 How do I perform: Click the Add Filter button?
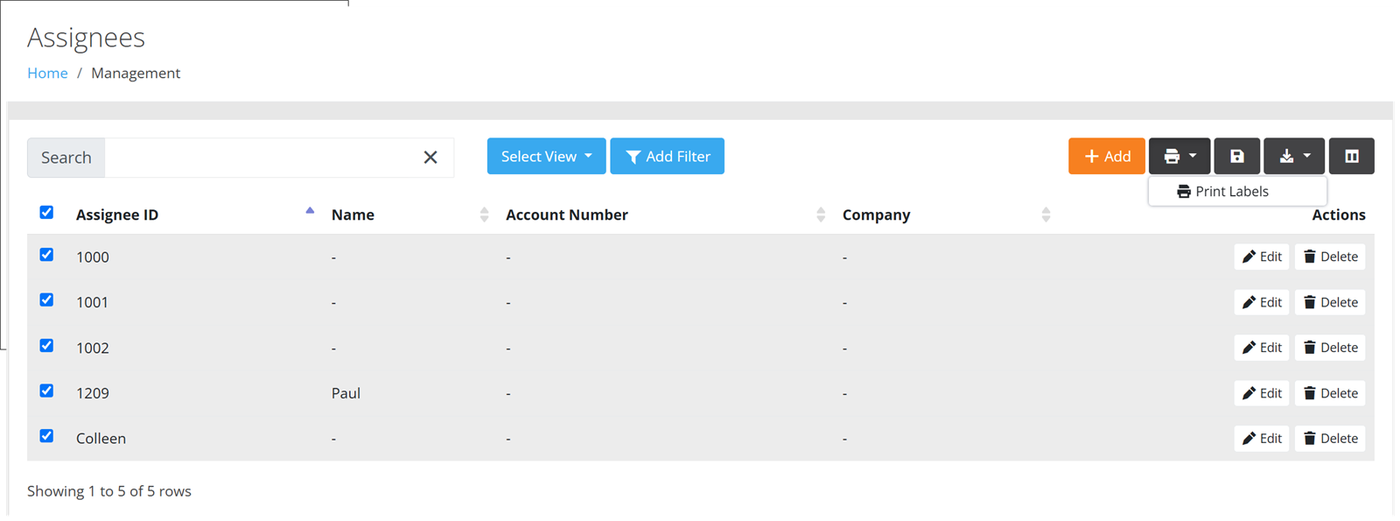667,156
